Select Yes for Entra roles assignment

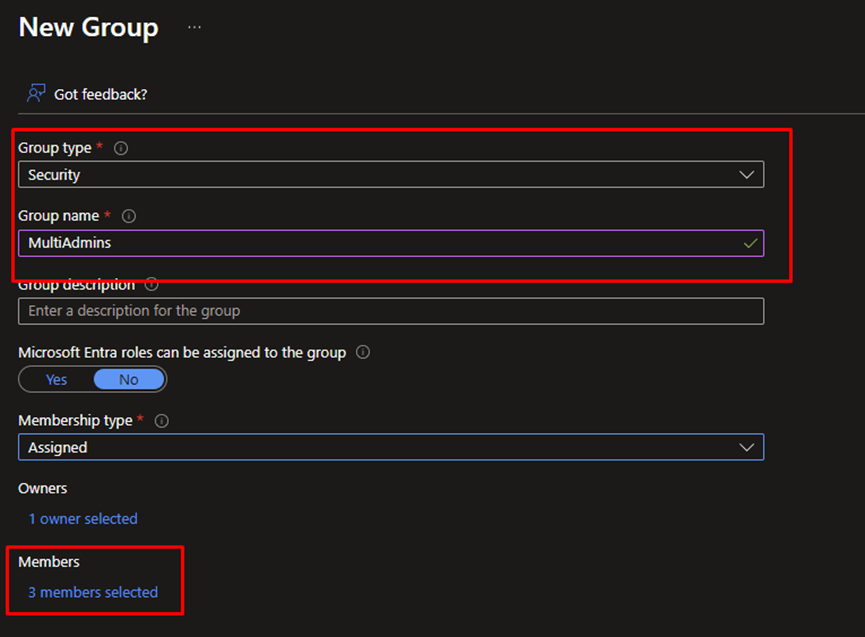point(57,380)
